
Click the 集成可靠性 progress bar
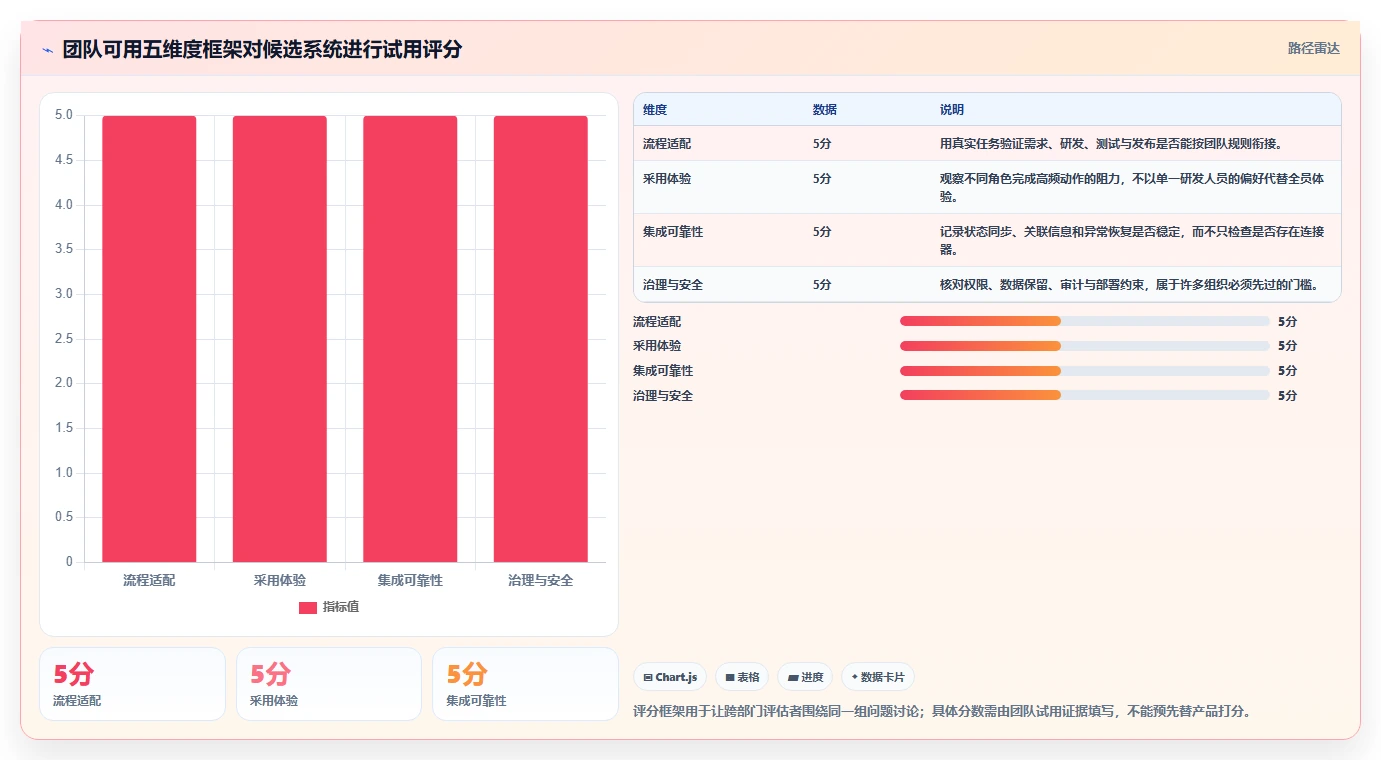[x=1085, y=370]
